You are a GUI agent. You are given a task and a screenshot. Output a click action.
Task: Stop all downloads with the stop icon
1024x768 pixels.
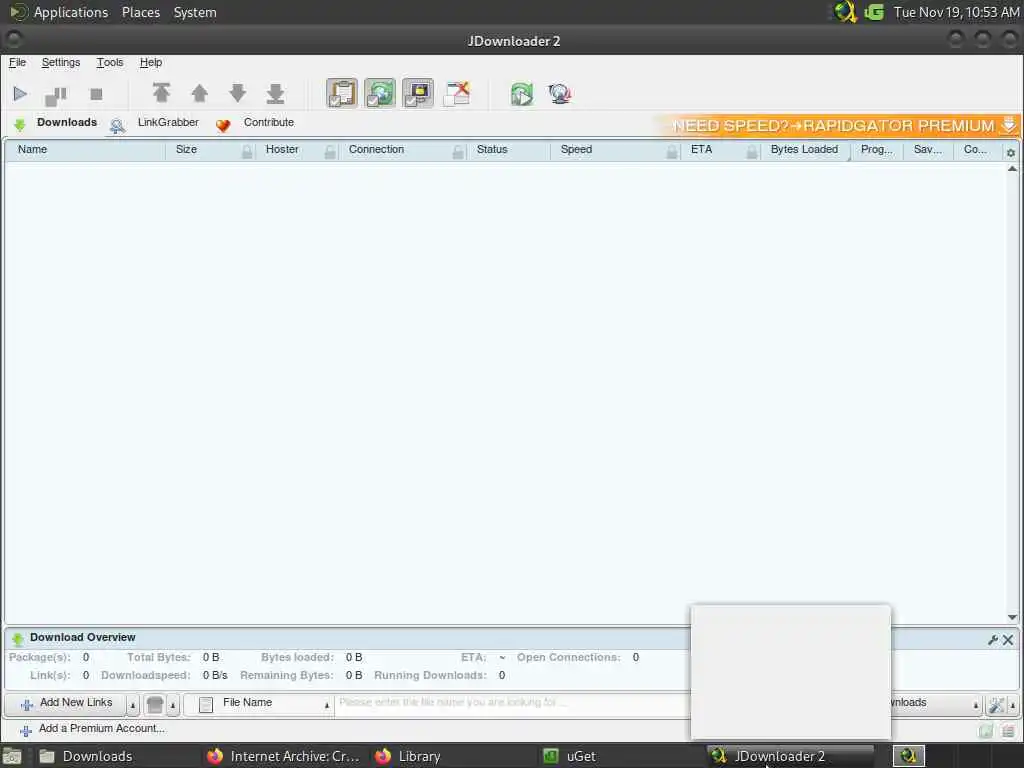tap(96, 95)
